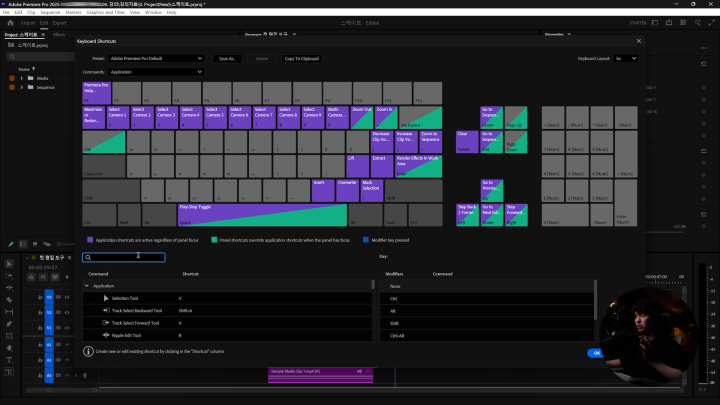Image resolution: width=720 pixels, height=405 pixels.
Task: Open the Graphics and Titles menu
Action: point(104,12)
